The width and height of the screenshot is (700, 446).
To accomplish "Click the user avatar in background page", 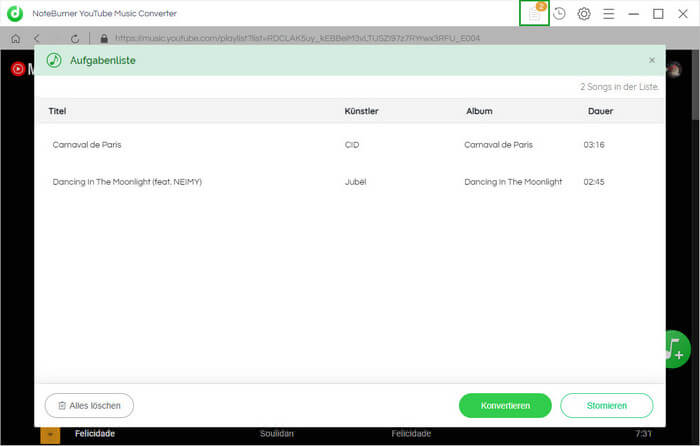I will pyautogui.click(x=674, y=69).
